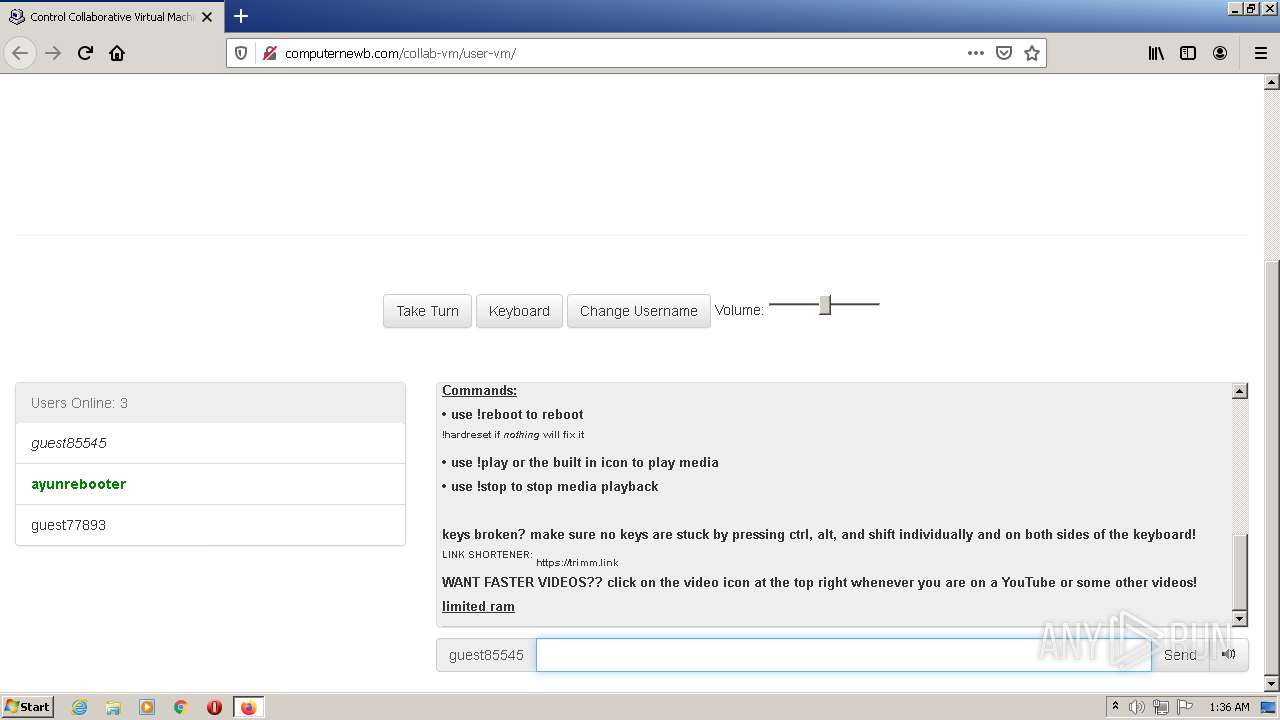Open the on-screen Keyboard
This screenshot has height=720, width=1280.
tap(519, 311)
